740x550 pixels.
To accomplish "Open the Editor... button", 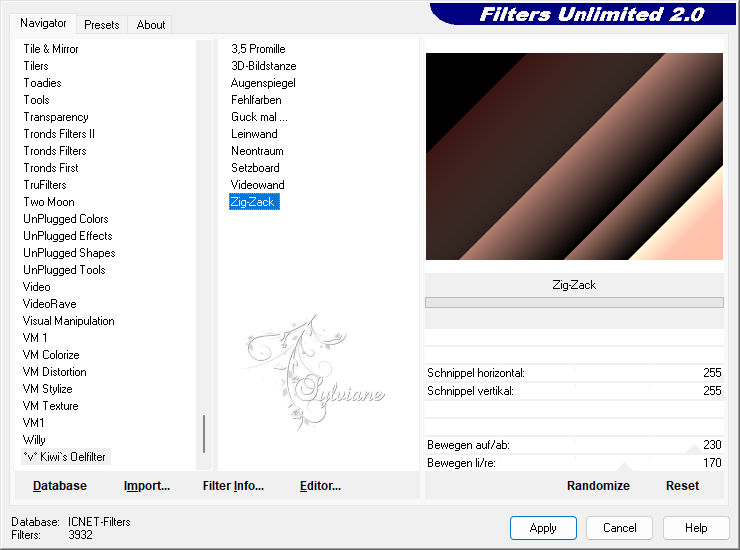I will 320,486.
